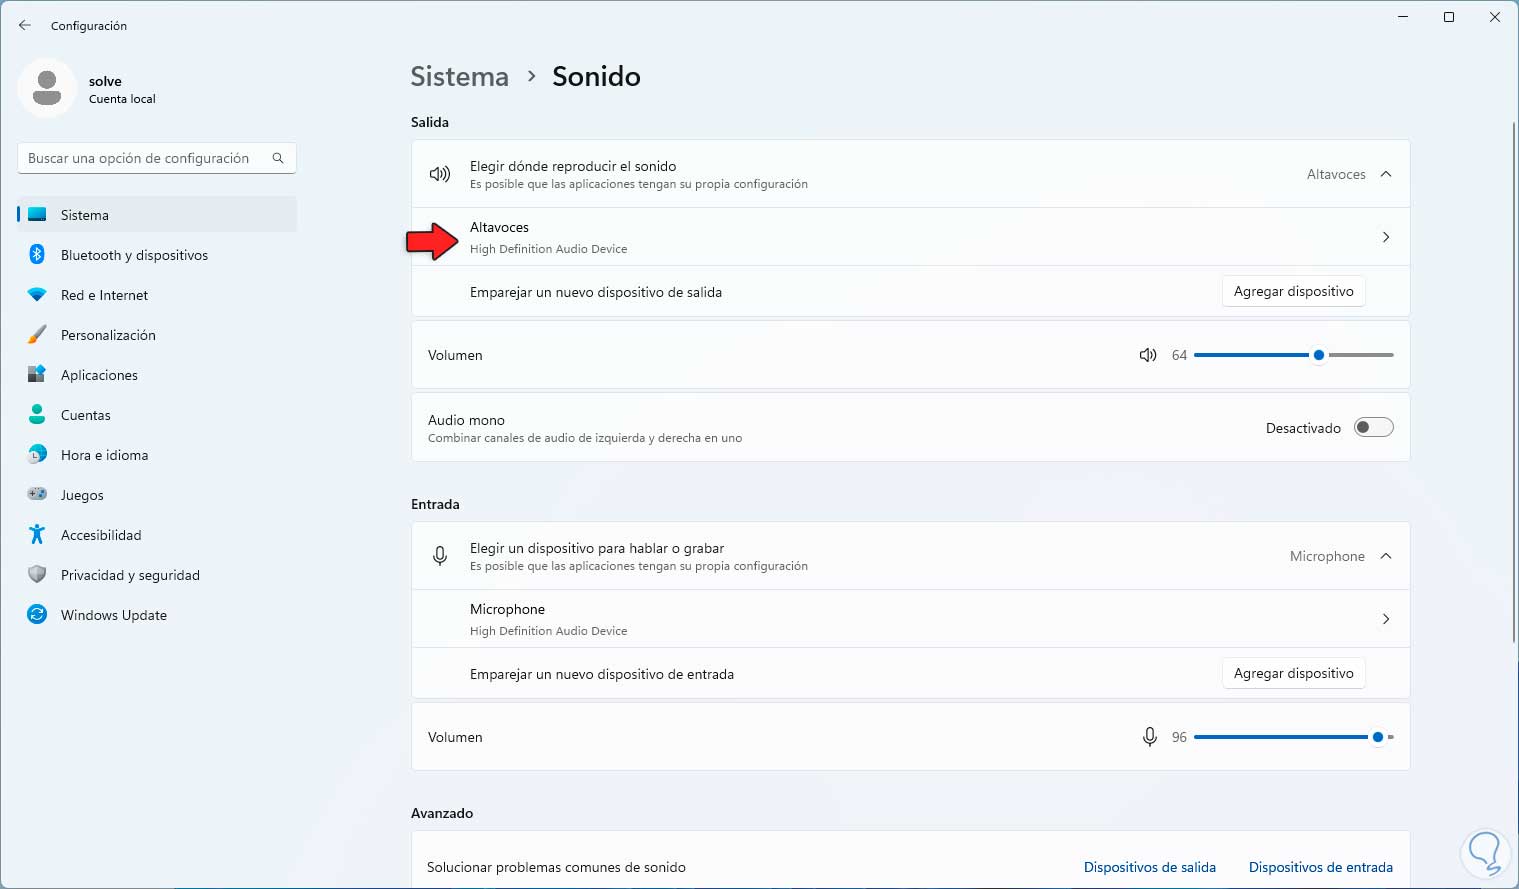Enable the Audio mono toggle
Viewport: 1519px width, 889px height.
[x=1373, y=428]
